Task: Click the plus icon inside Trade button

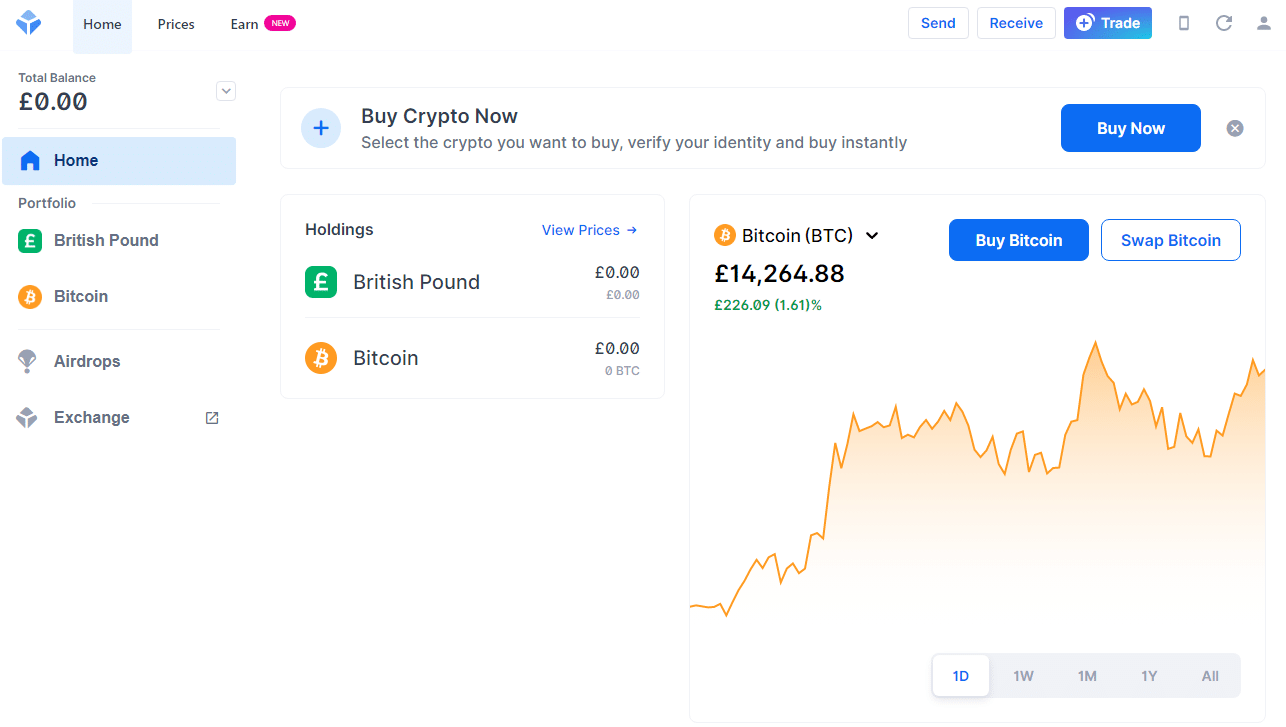Action: (x=1084, y=23)
